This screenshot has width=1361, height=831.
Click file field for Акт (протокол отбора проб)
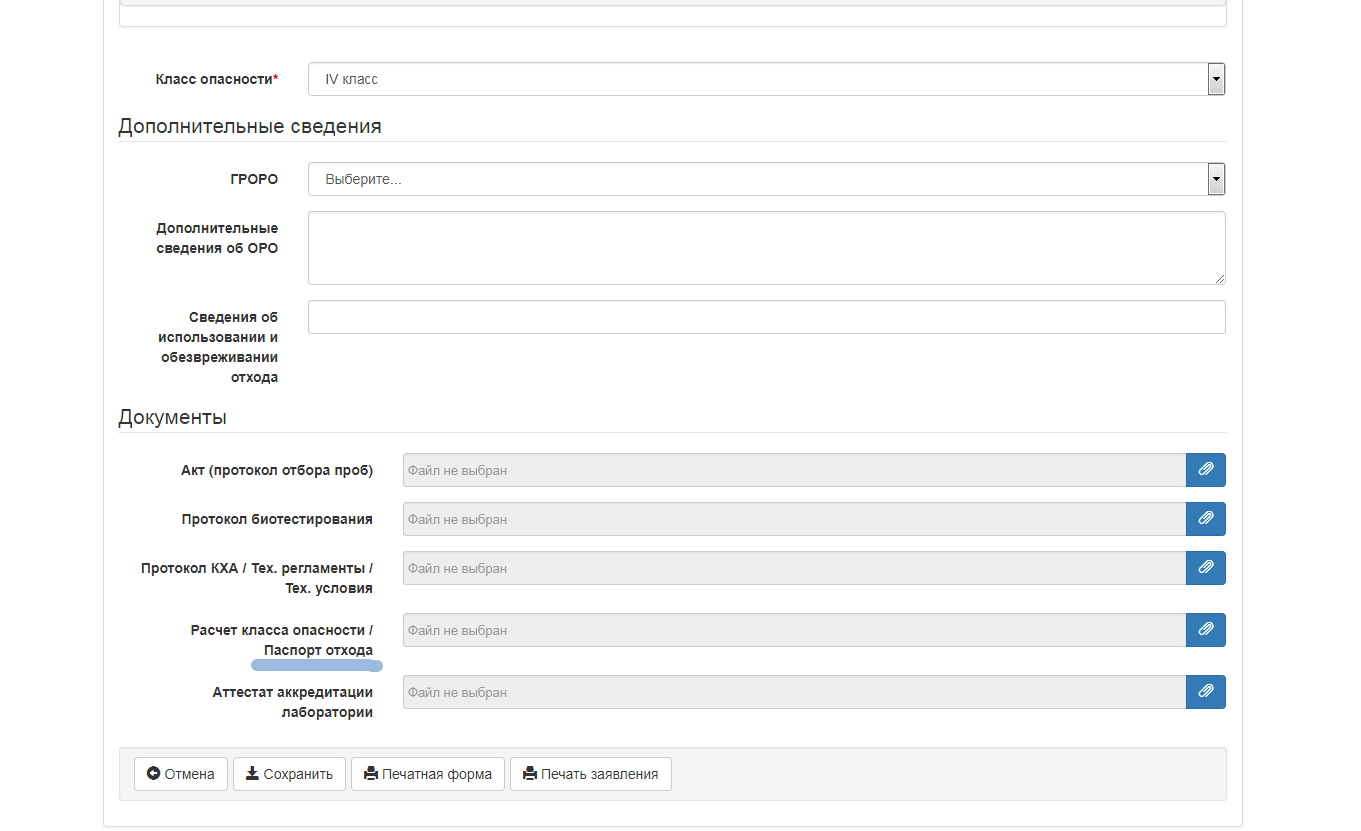pos(794,470)
